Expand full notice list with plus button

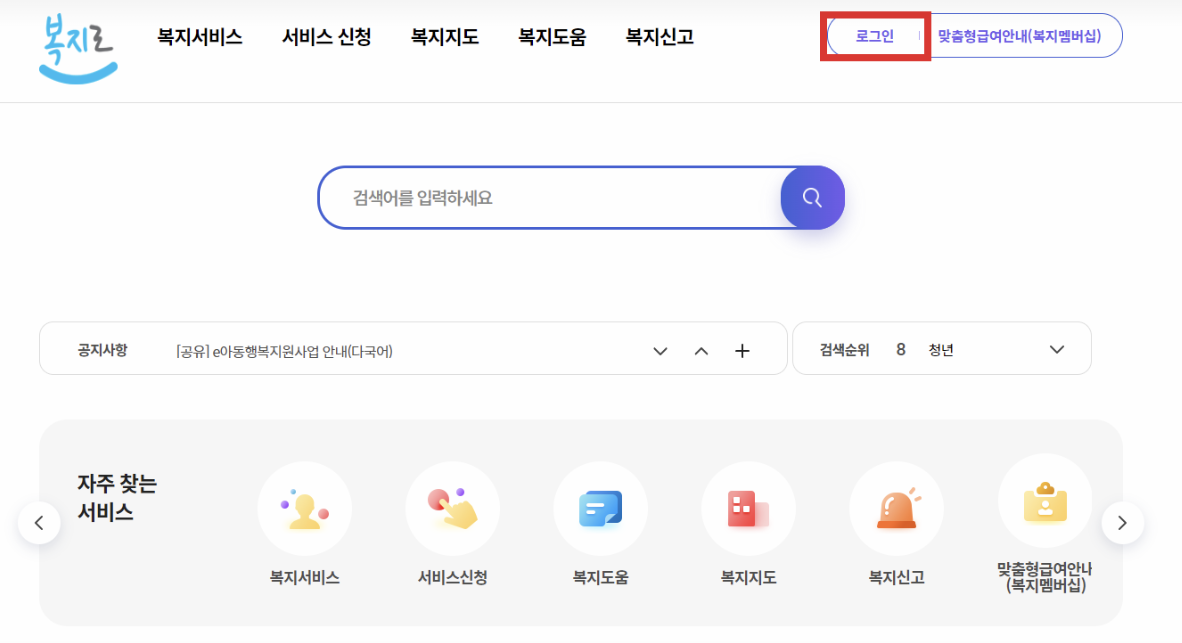coord(741,350)
